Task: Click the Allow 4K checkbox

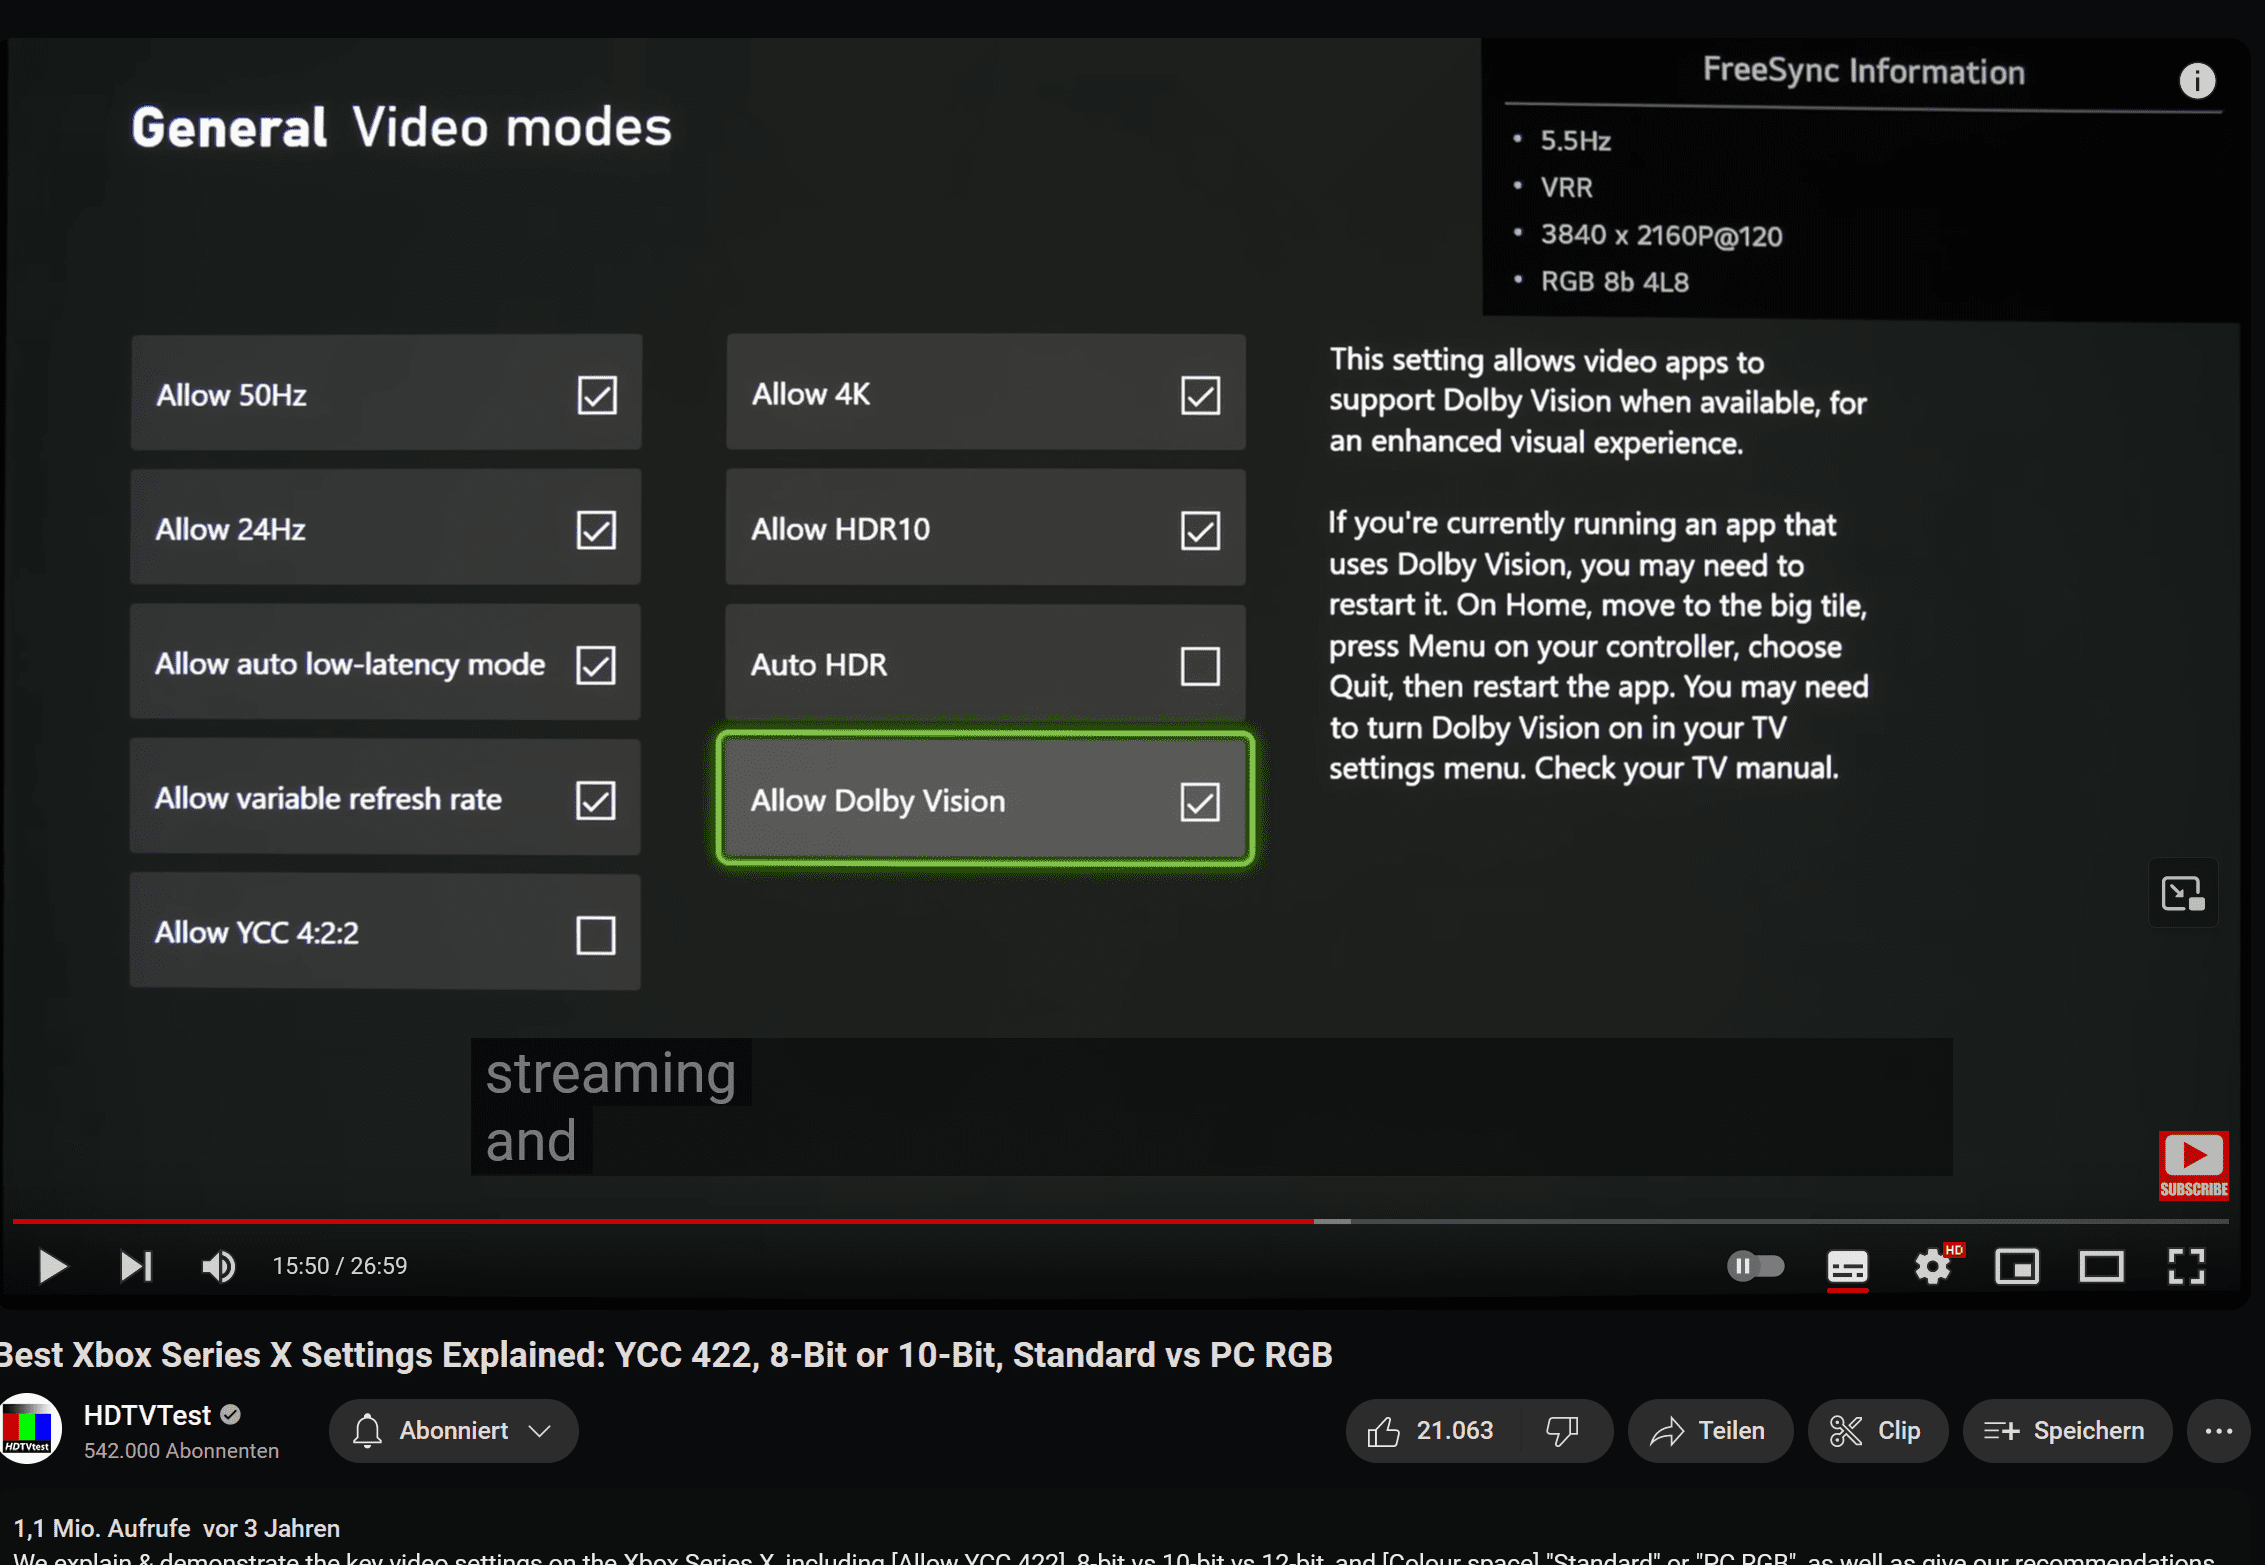Action: 1200,395
